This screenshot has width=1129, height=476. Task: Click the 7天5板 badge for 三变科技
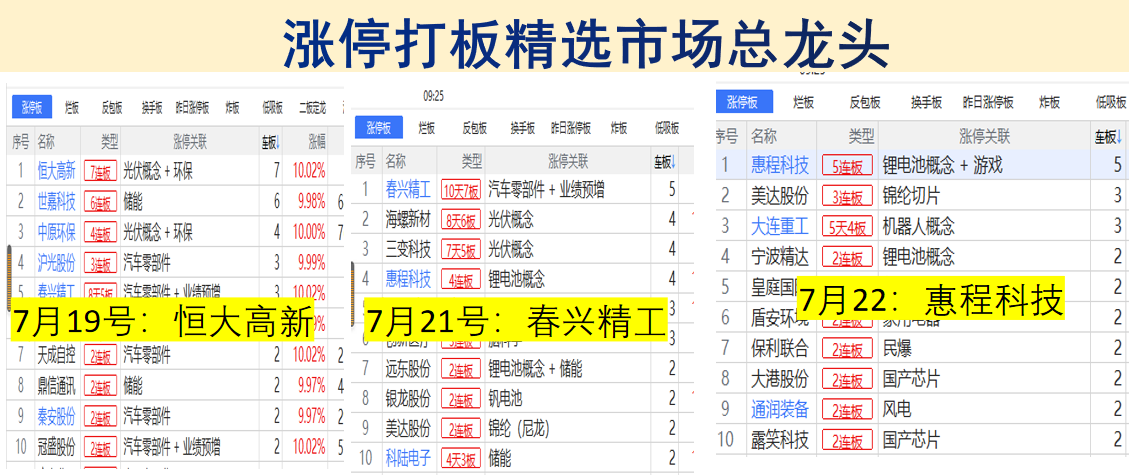(461, 250)
